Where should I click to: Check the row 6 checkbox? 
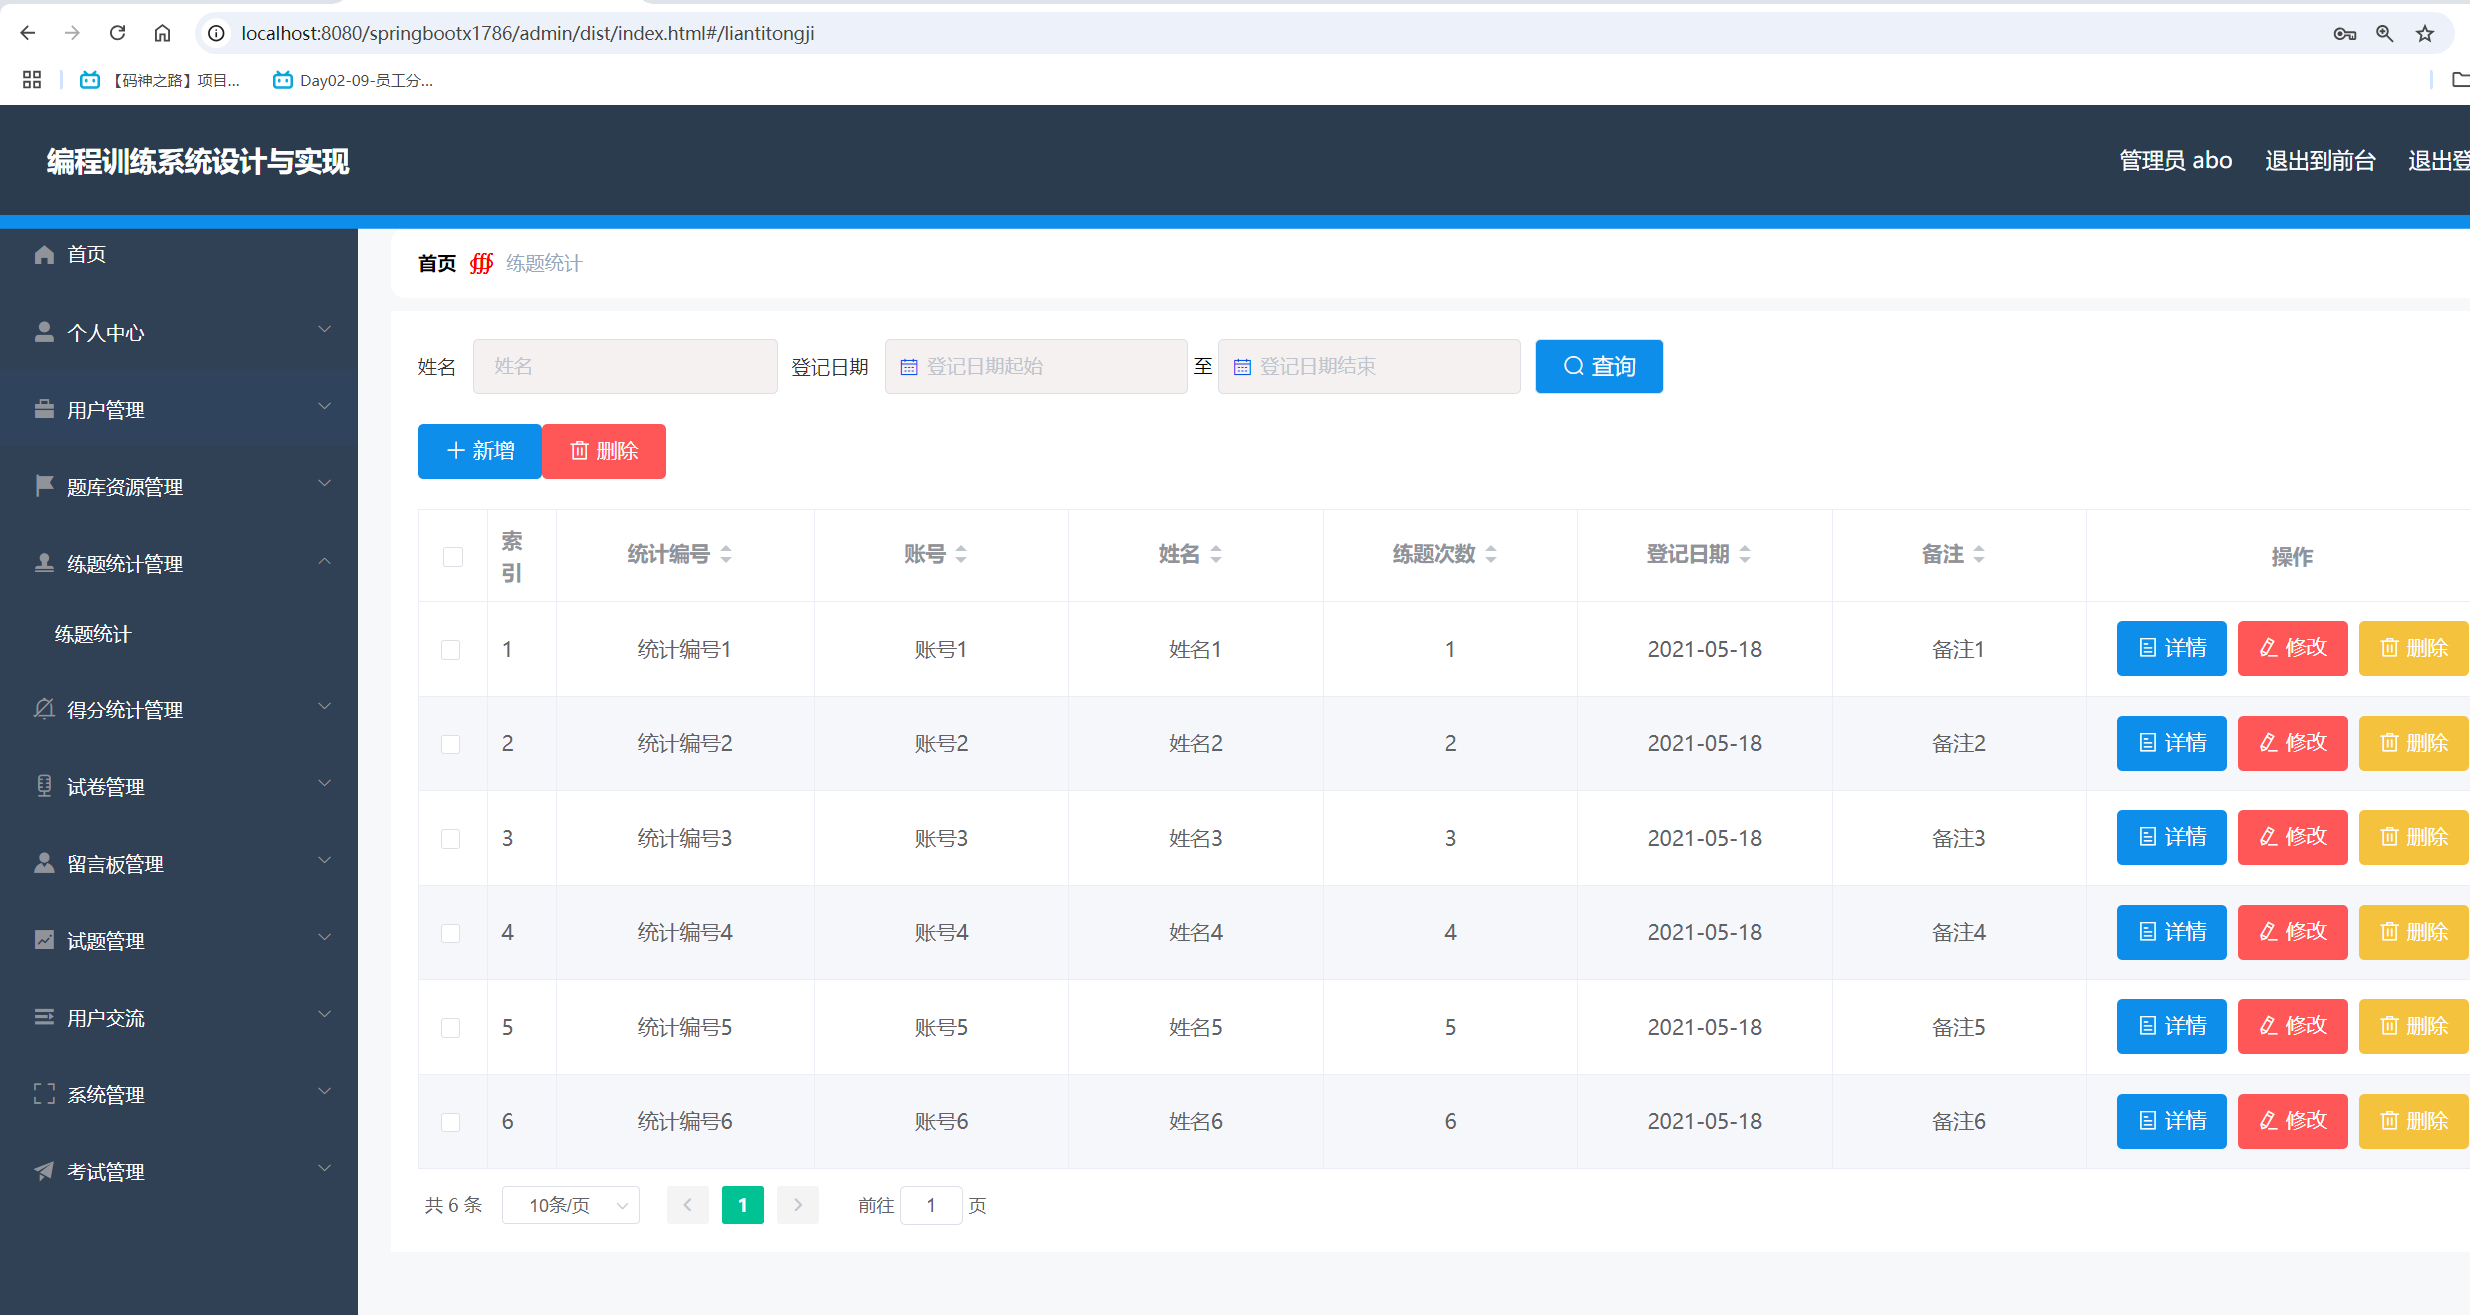[x=451, y=1122]
